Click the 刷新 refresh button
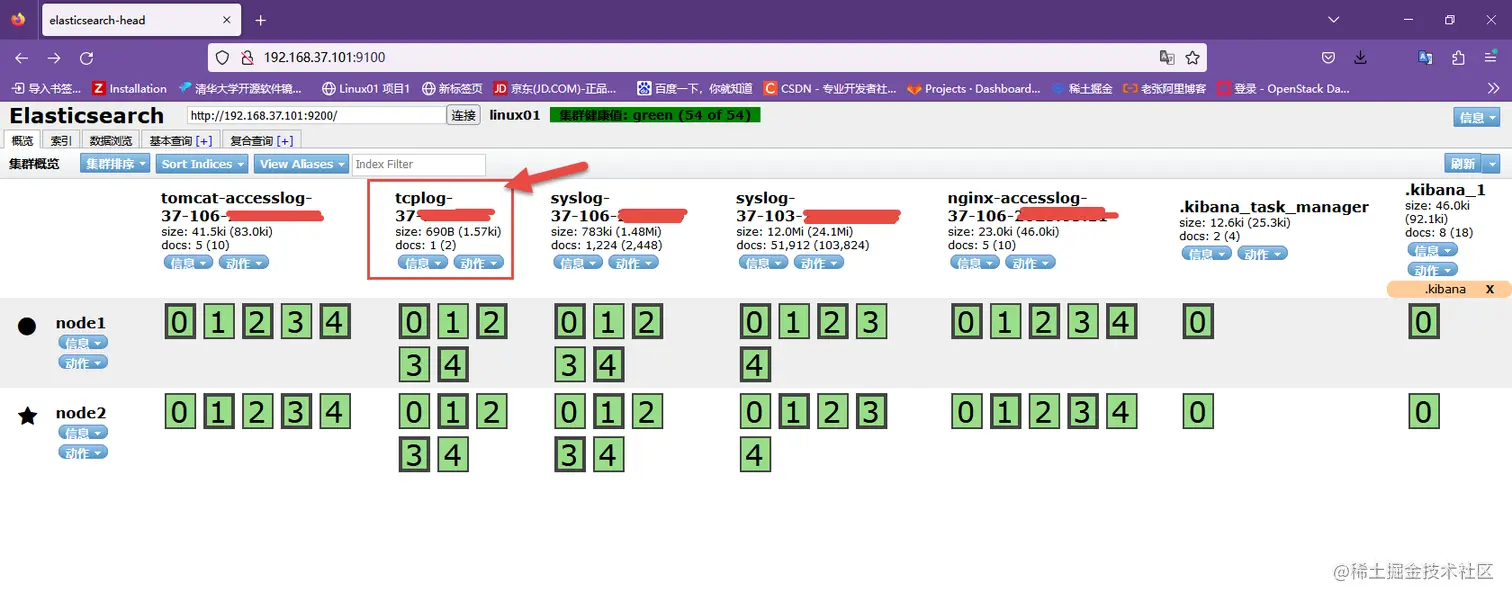 click(1463, 164)
